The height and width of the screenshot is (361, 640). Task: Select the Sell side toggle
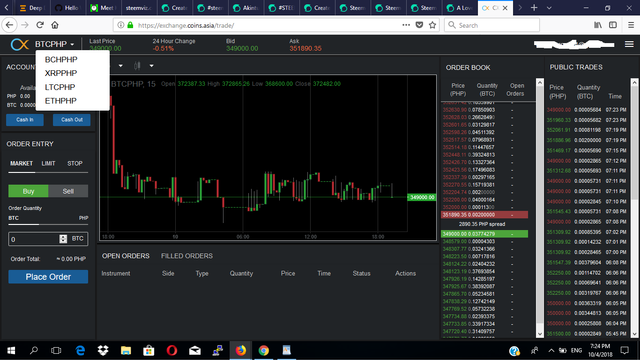point(68,191)
